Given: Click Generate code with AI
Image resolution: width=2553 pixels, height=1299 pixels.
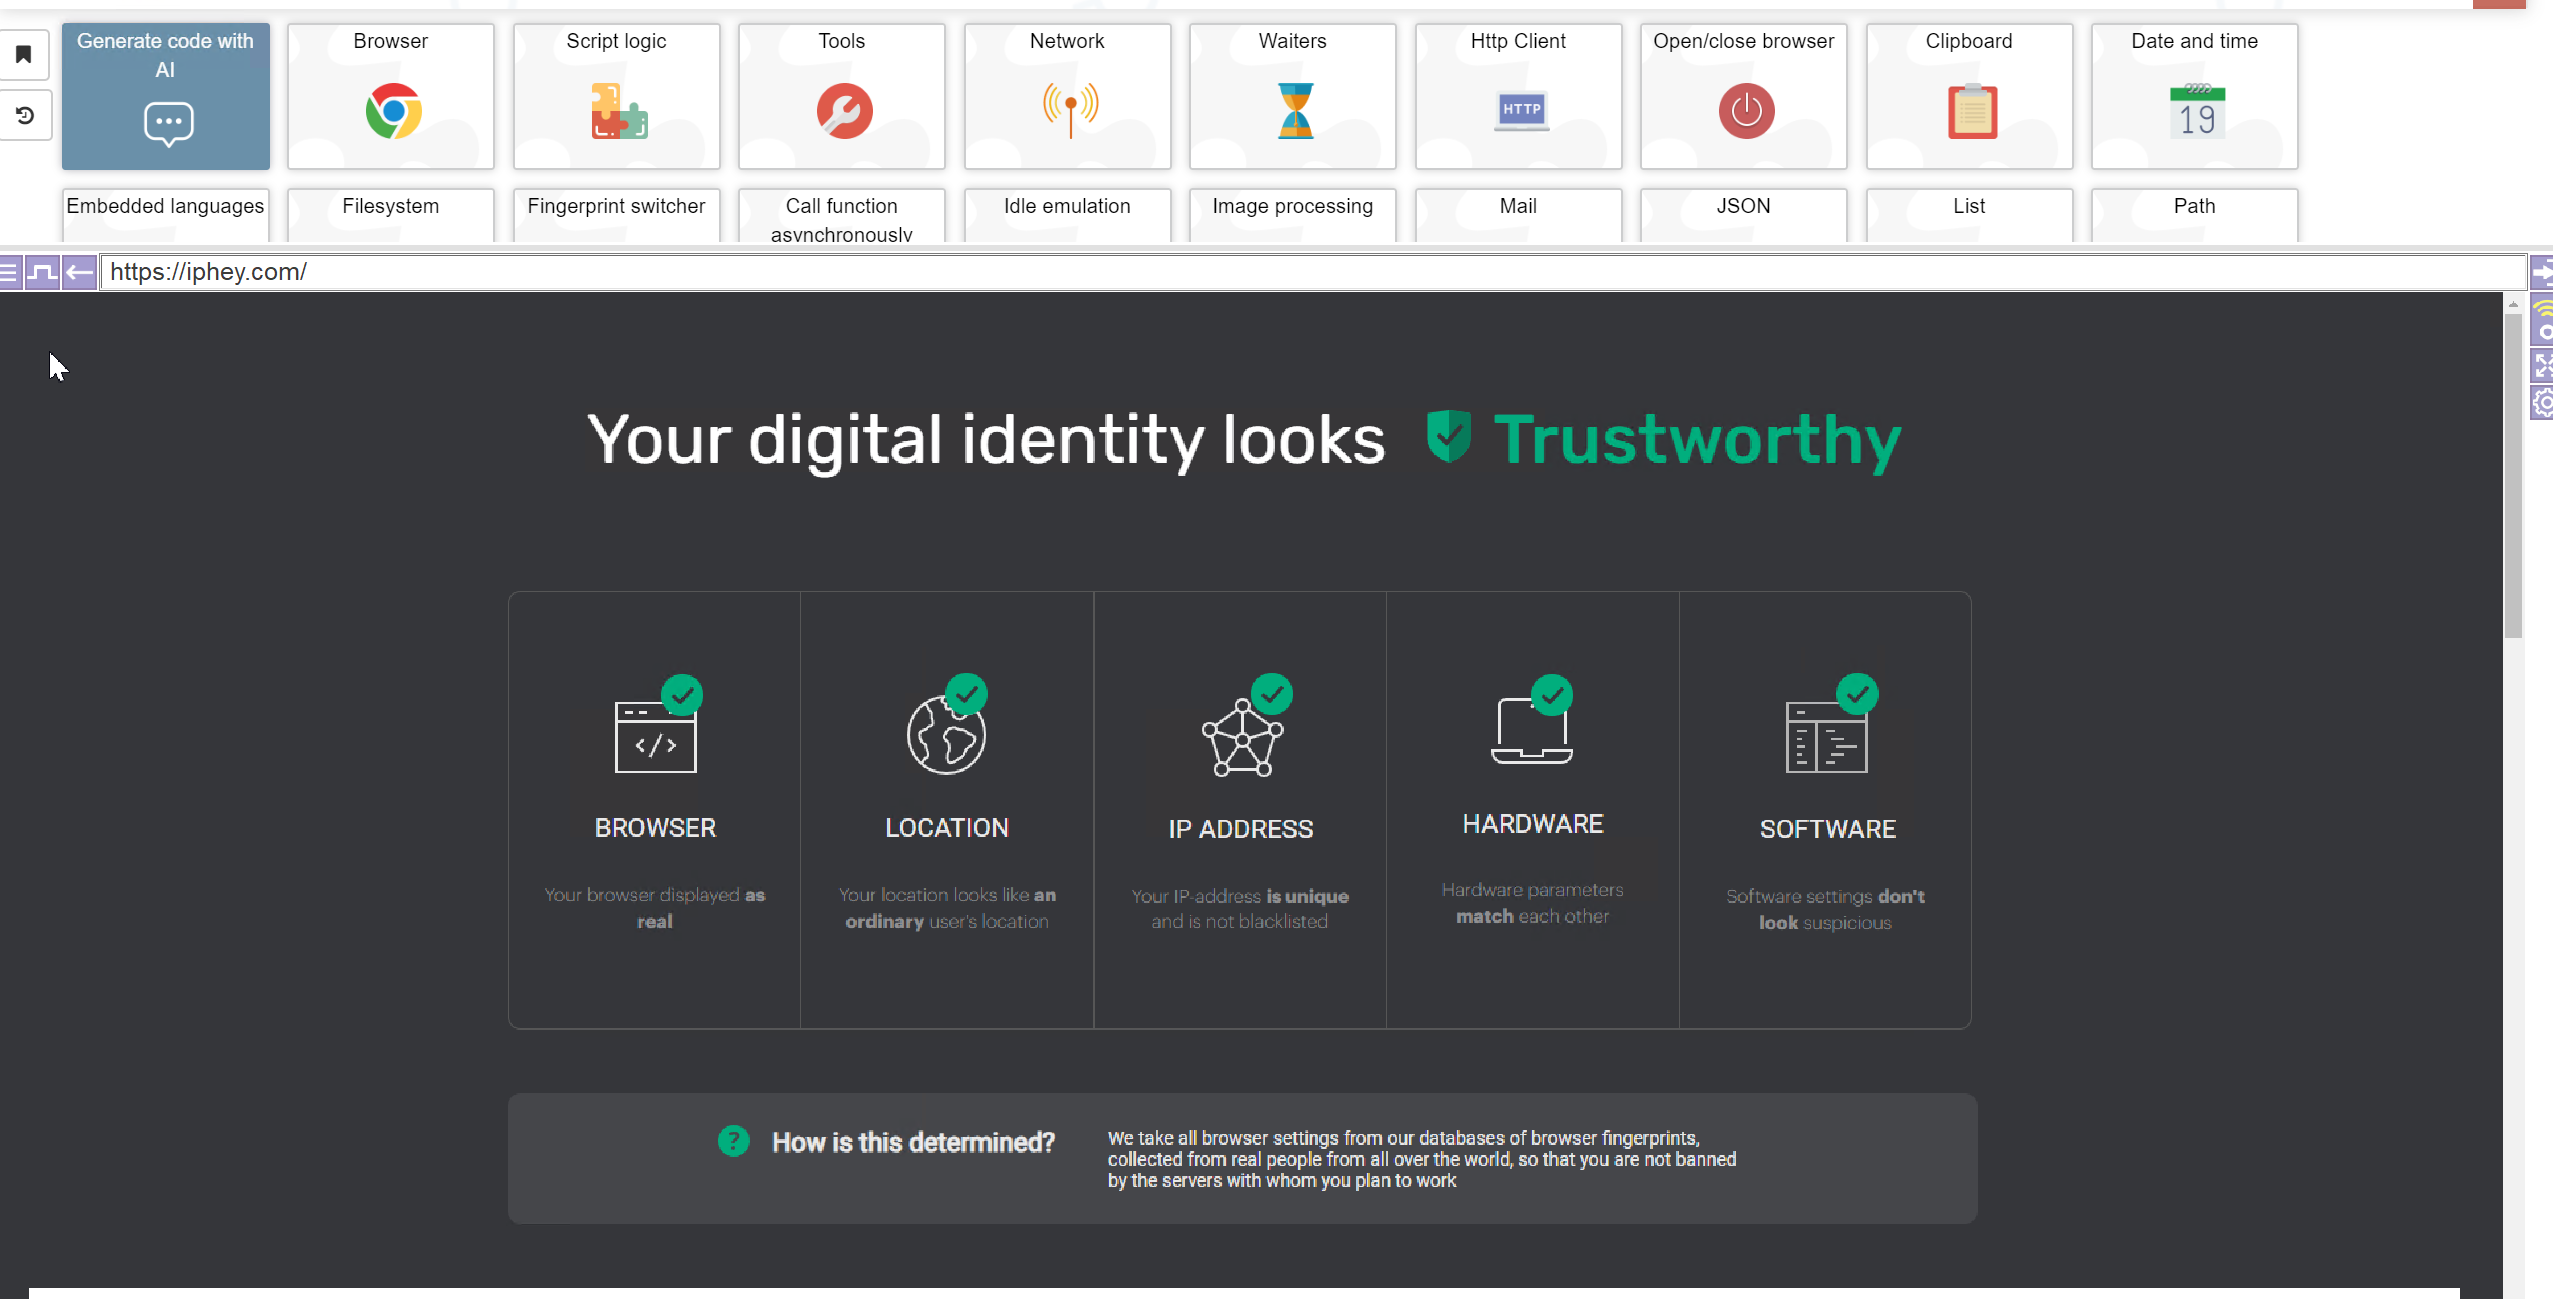Looking at the screenshot, I should coord(165,97).
